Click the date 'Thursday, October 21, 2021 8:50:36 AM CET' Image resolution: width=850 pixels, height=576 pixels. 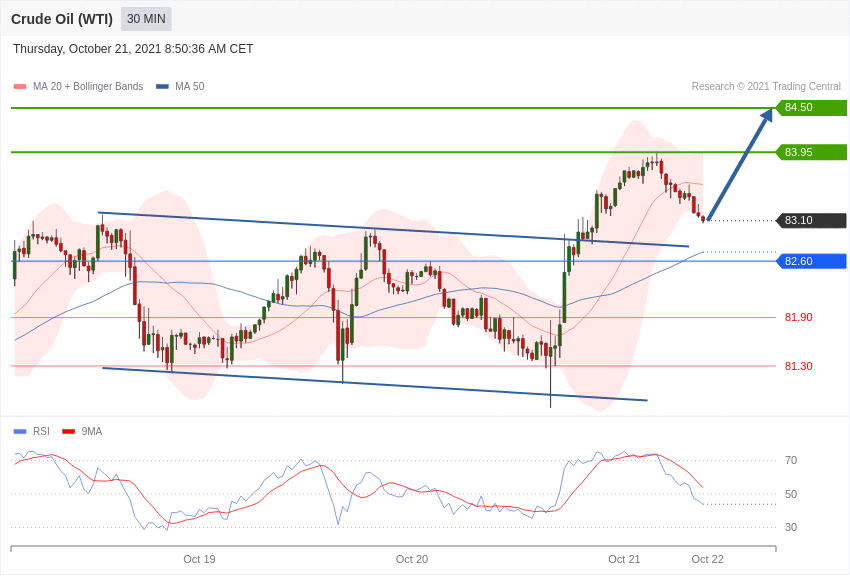(x=133, y=49)
